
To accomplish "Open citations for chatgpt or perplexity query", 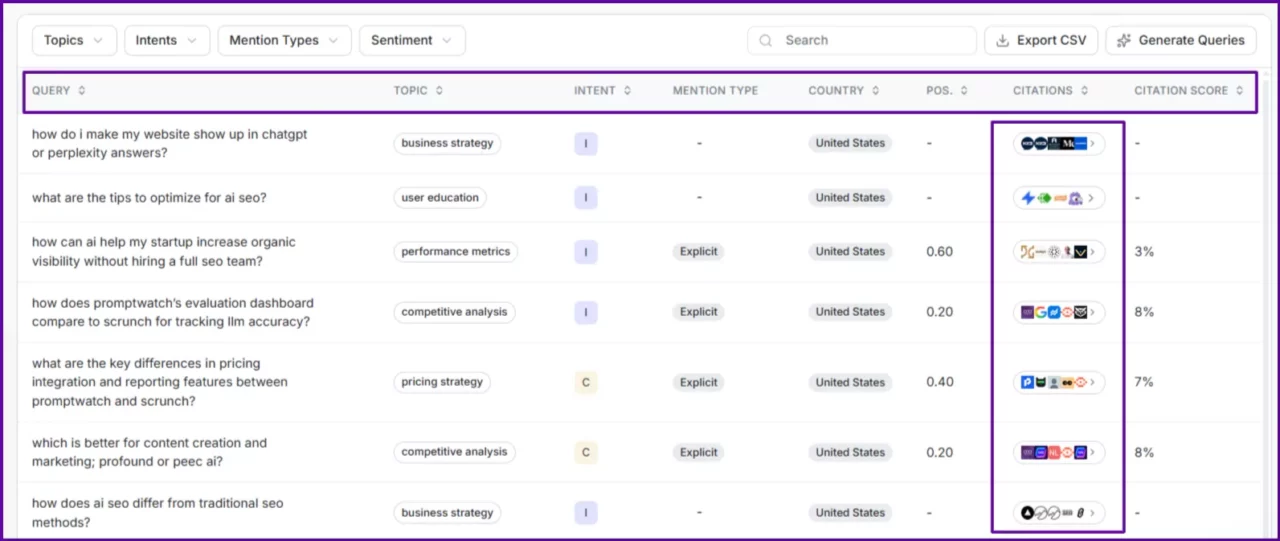I will (1059, 143).
